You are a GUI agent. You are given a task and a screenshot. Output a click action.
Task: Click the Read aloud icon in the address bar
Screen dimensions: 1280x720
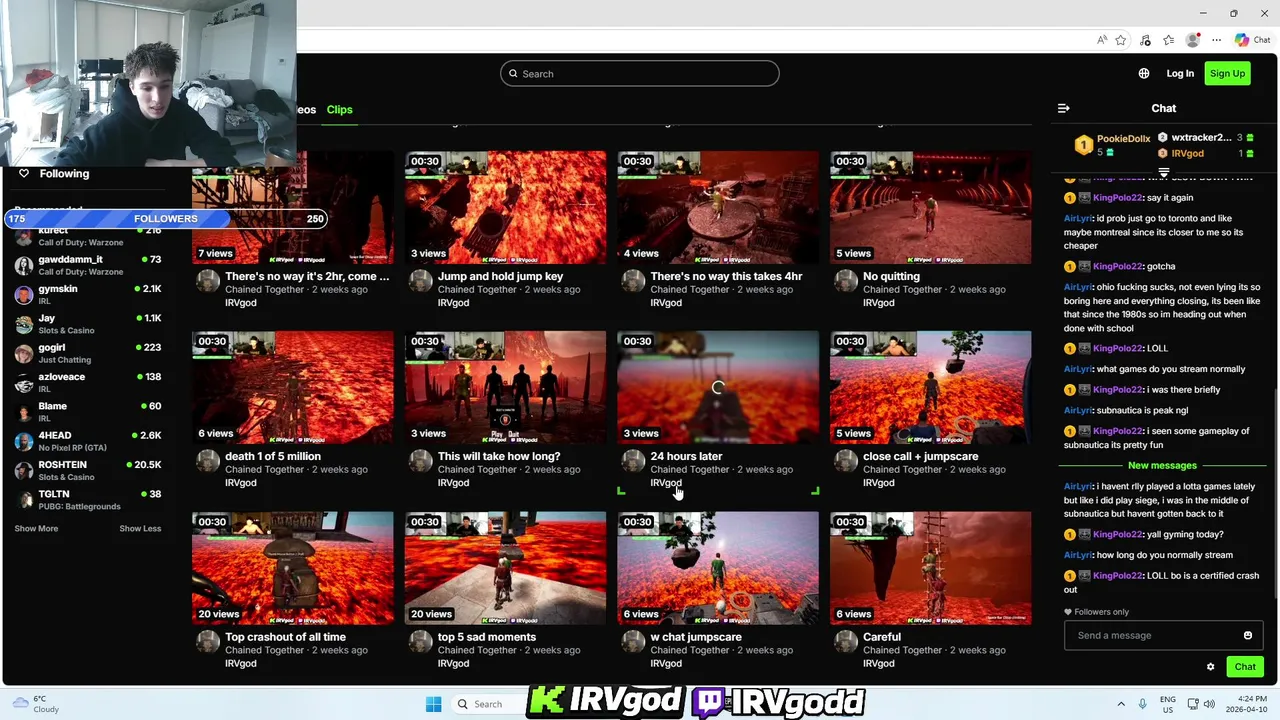pyautogui.click(x=1102, y=40)
